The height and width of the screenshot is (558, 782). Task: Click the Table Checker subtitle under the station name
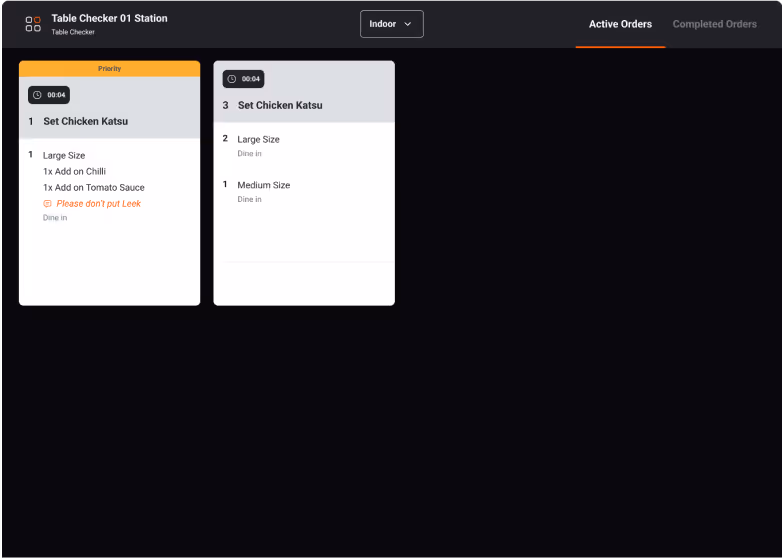point(73,32)
